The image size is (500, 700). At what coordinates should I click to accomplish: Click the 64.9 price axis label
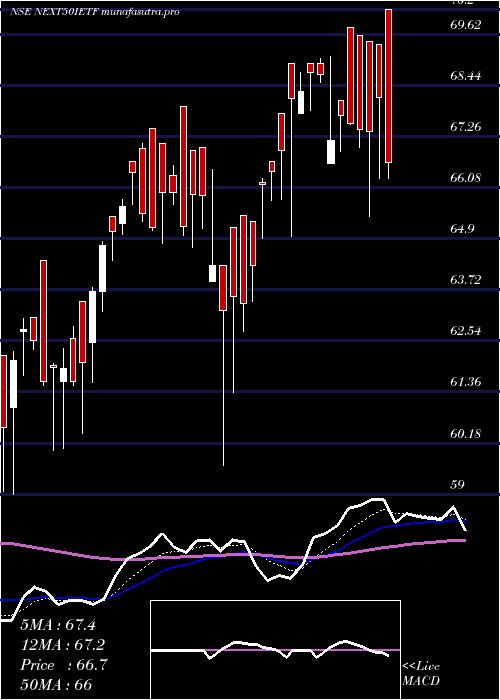(462, 229)
